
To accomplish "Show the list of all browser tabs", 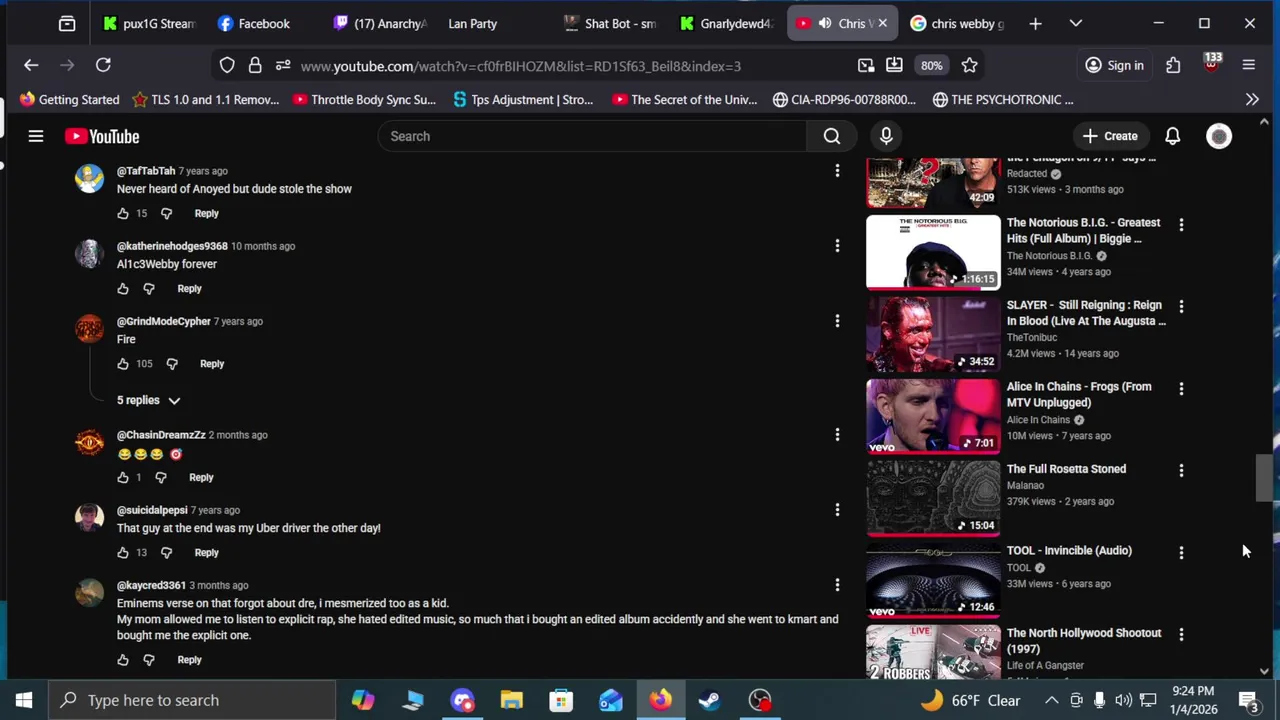I will [x=1076, y=23].
